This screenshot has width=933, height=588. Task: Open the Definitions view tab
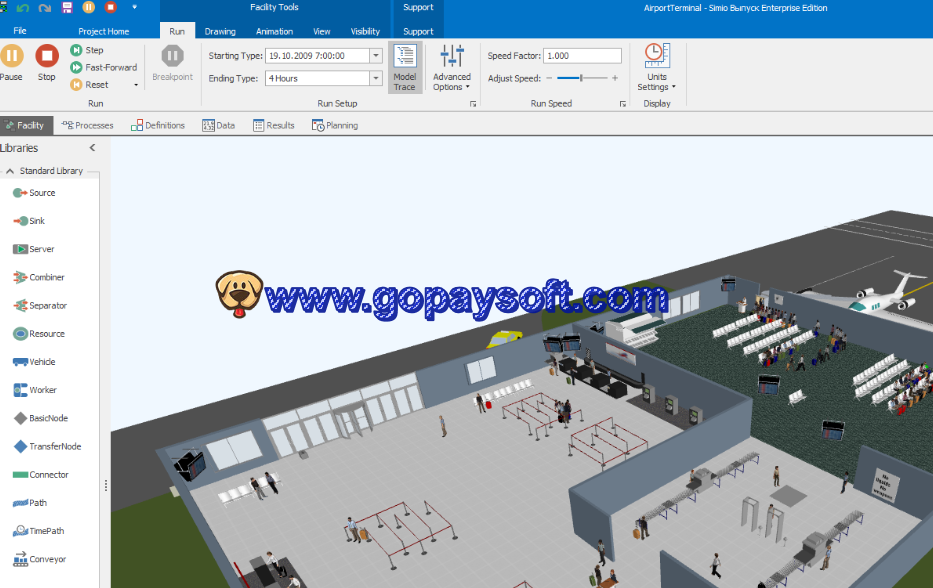(158, 126)
